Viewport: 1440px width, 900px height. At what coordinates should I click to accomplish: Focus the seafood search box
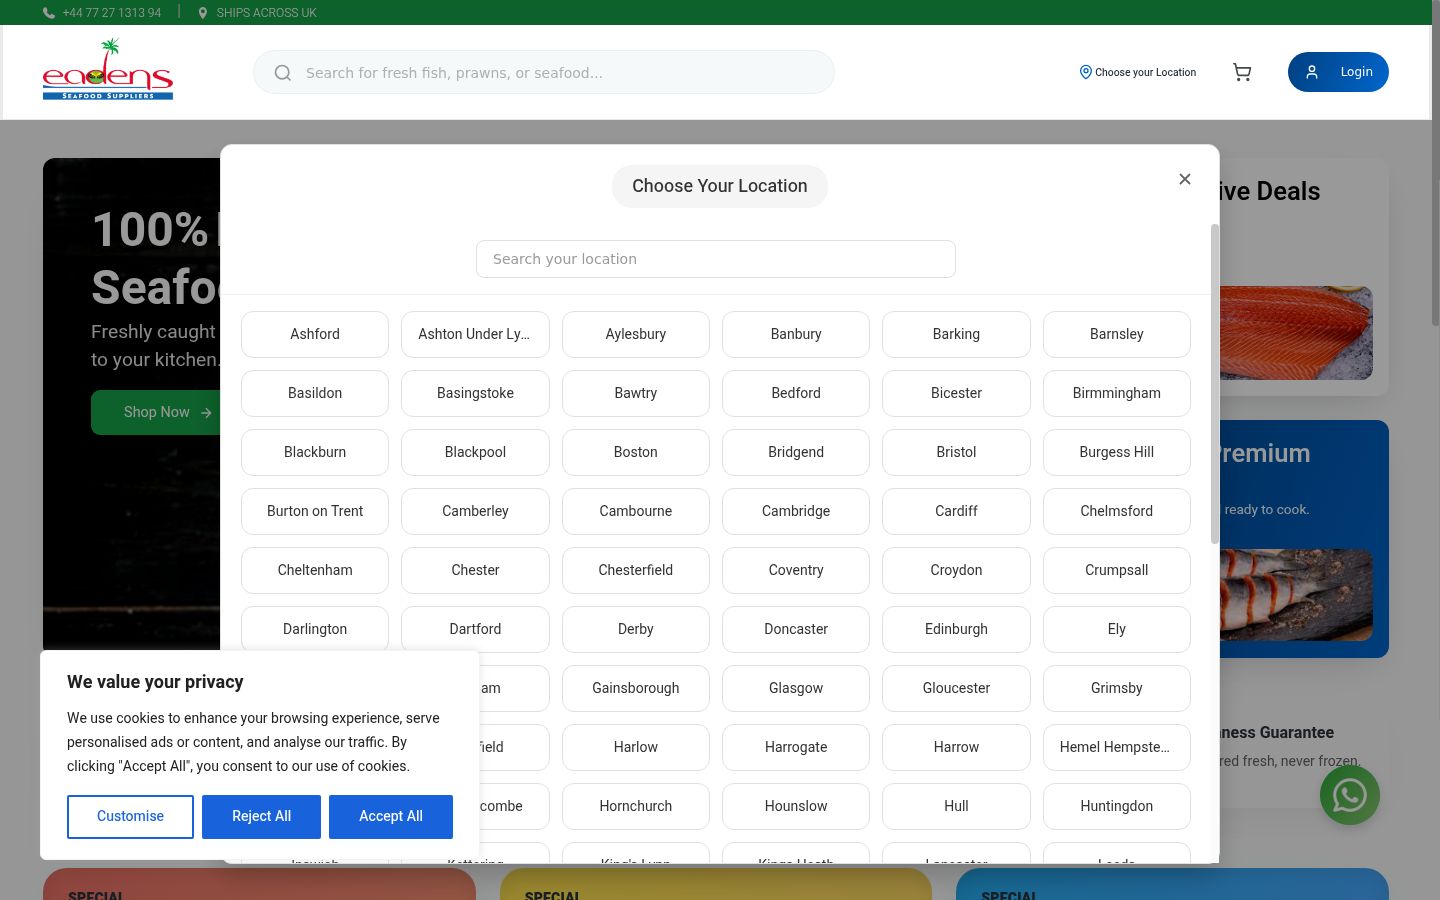(x=544, y=72)
